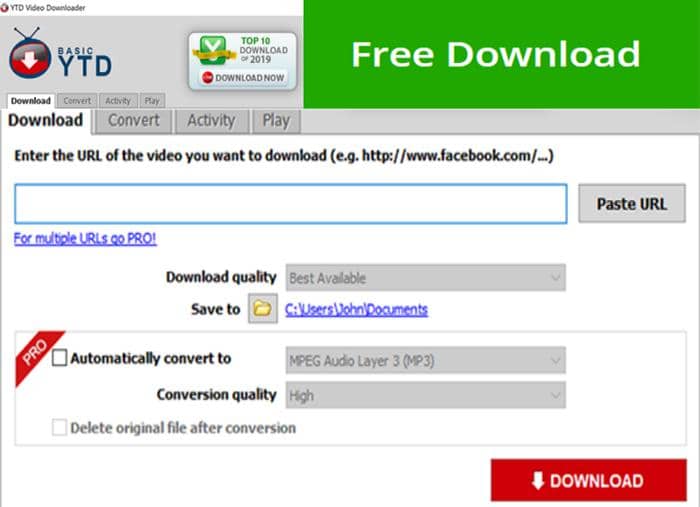
Task: Click the 'Save to' label text
Action: coord(216,309)
